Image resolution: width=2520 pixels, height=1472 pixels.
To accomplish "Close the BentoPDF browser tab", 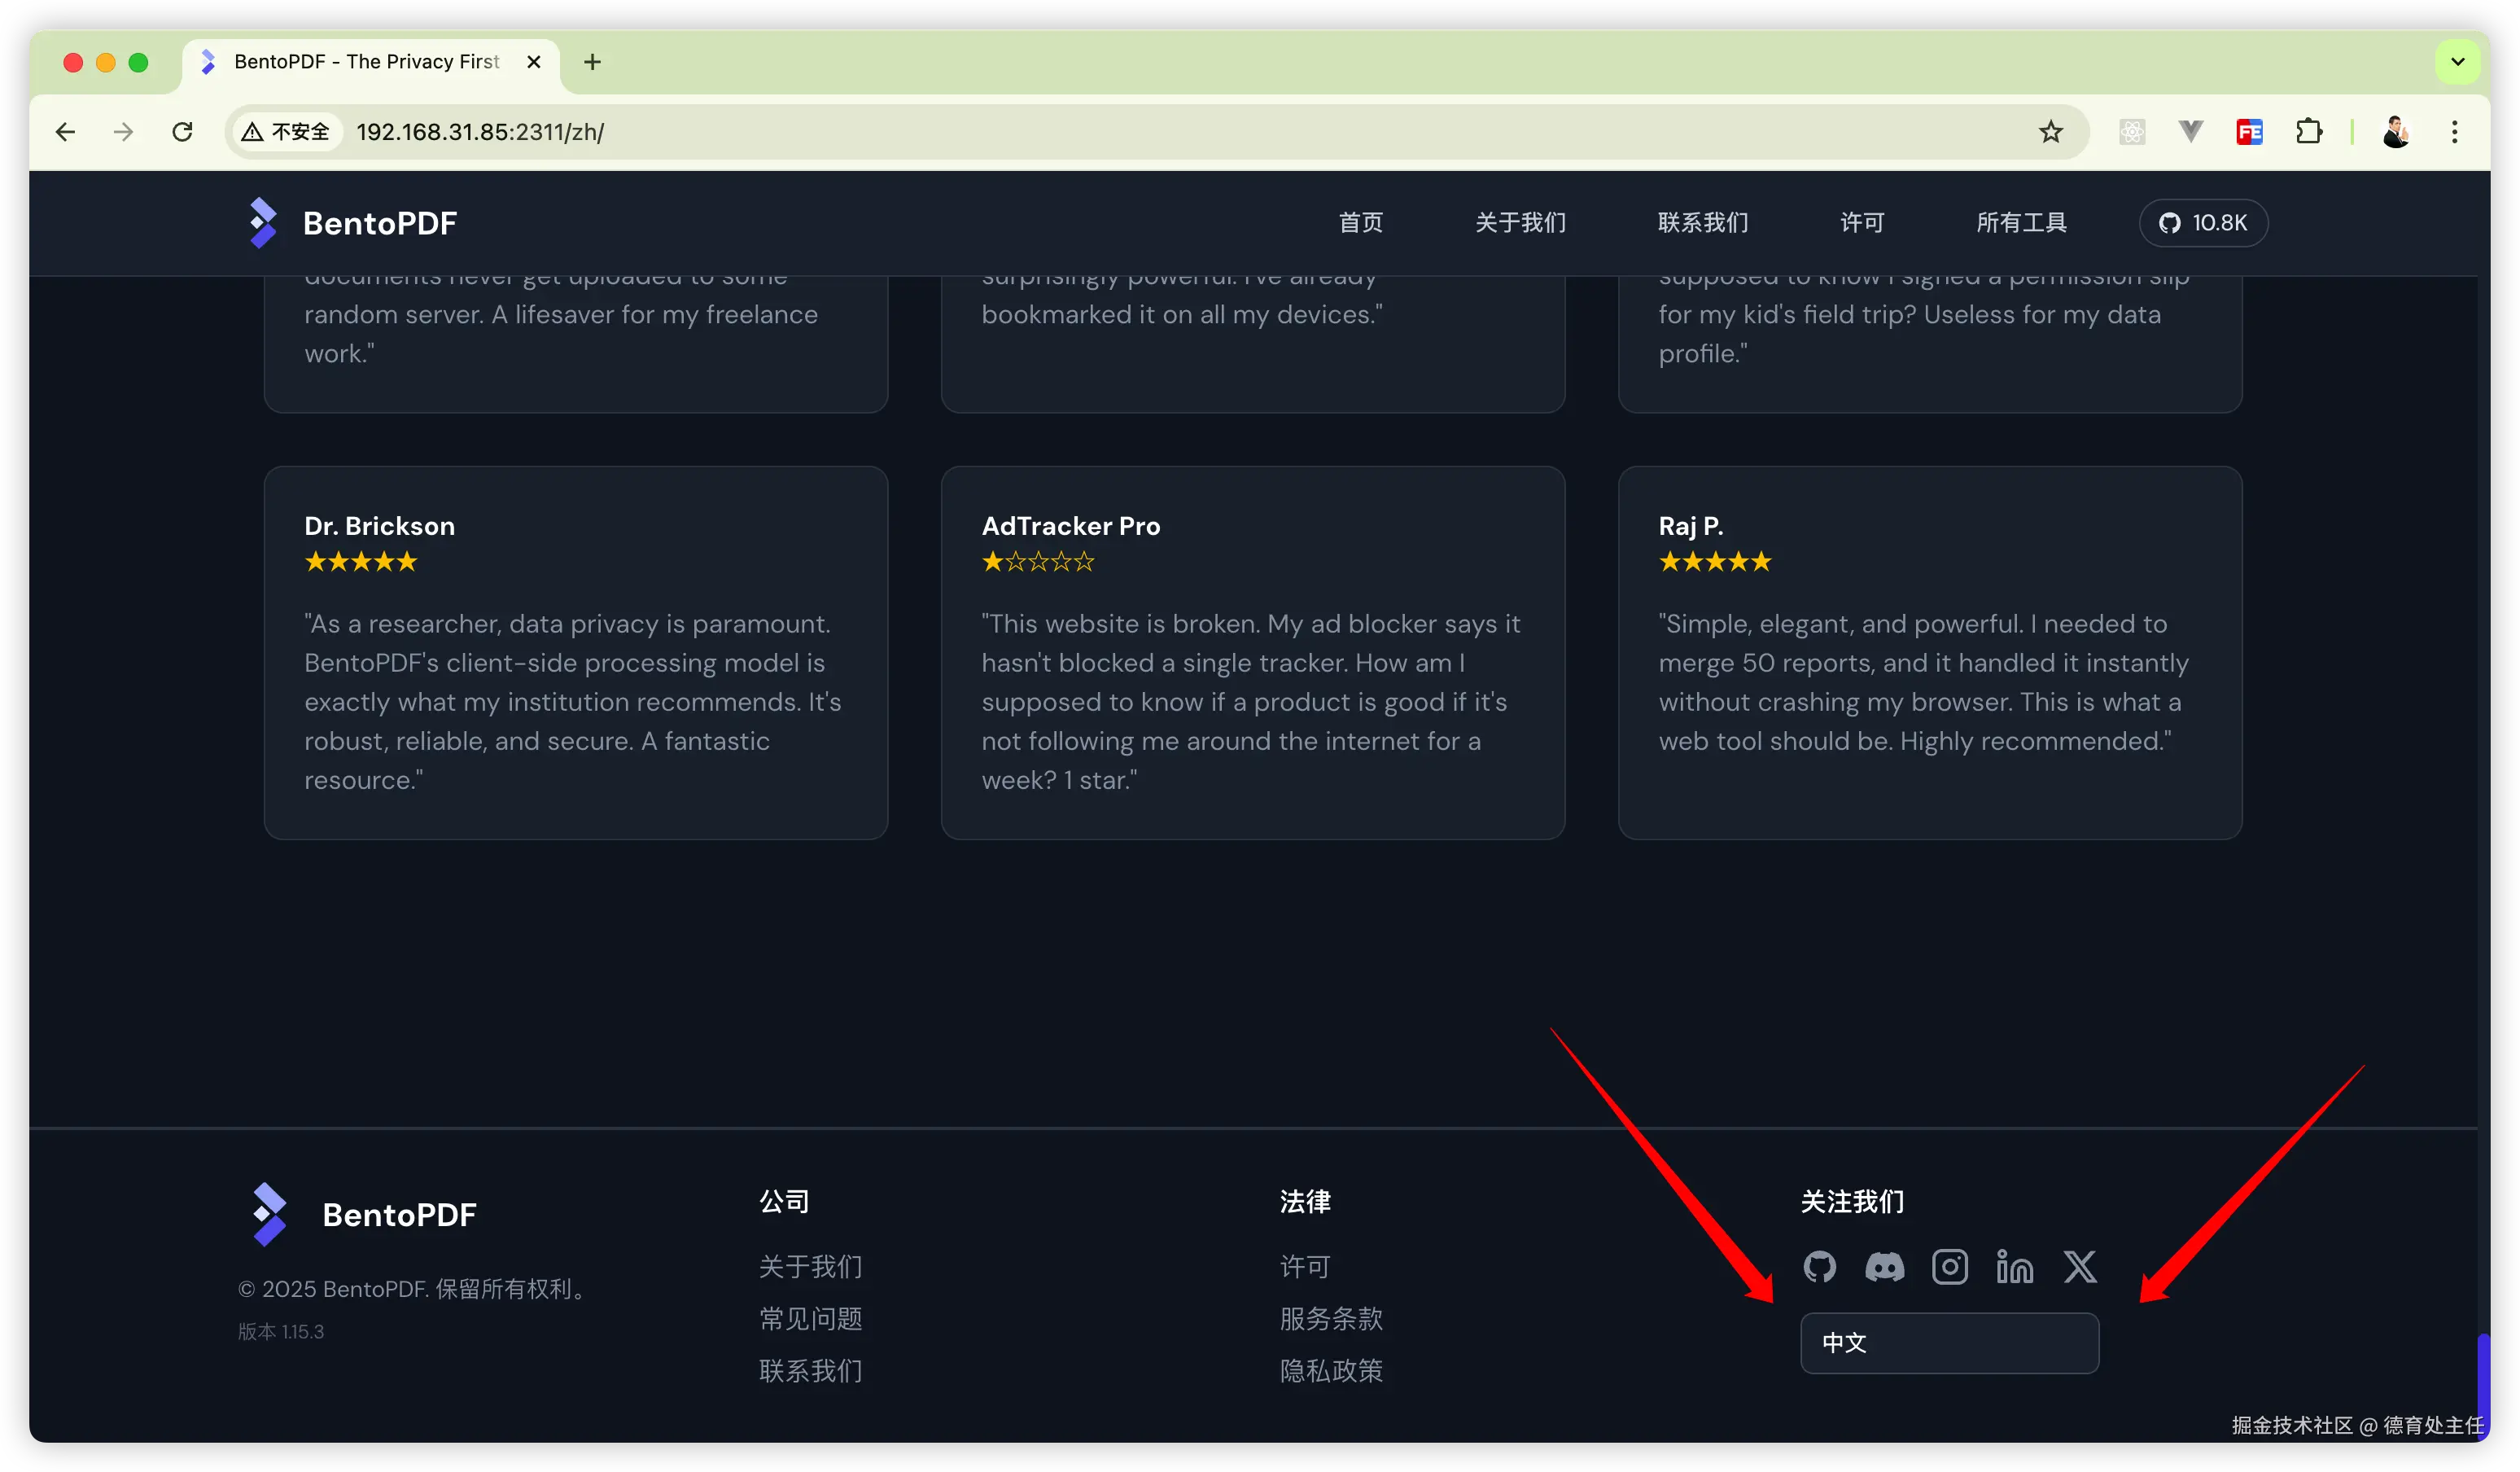I will click(x=534, y=62).
